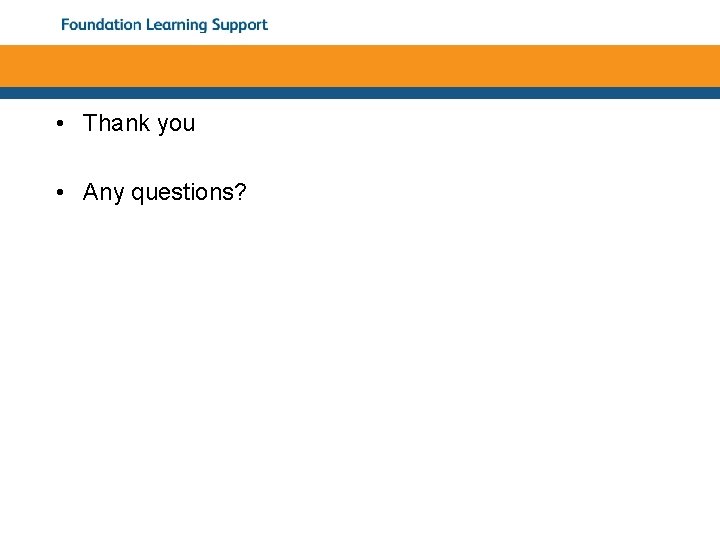This screenshot has height=540, width=720.
Task: Select the word "Learning" in the header
Action: (177, 25)
